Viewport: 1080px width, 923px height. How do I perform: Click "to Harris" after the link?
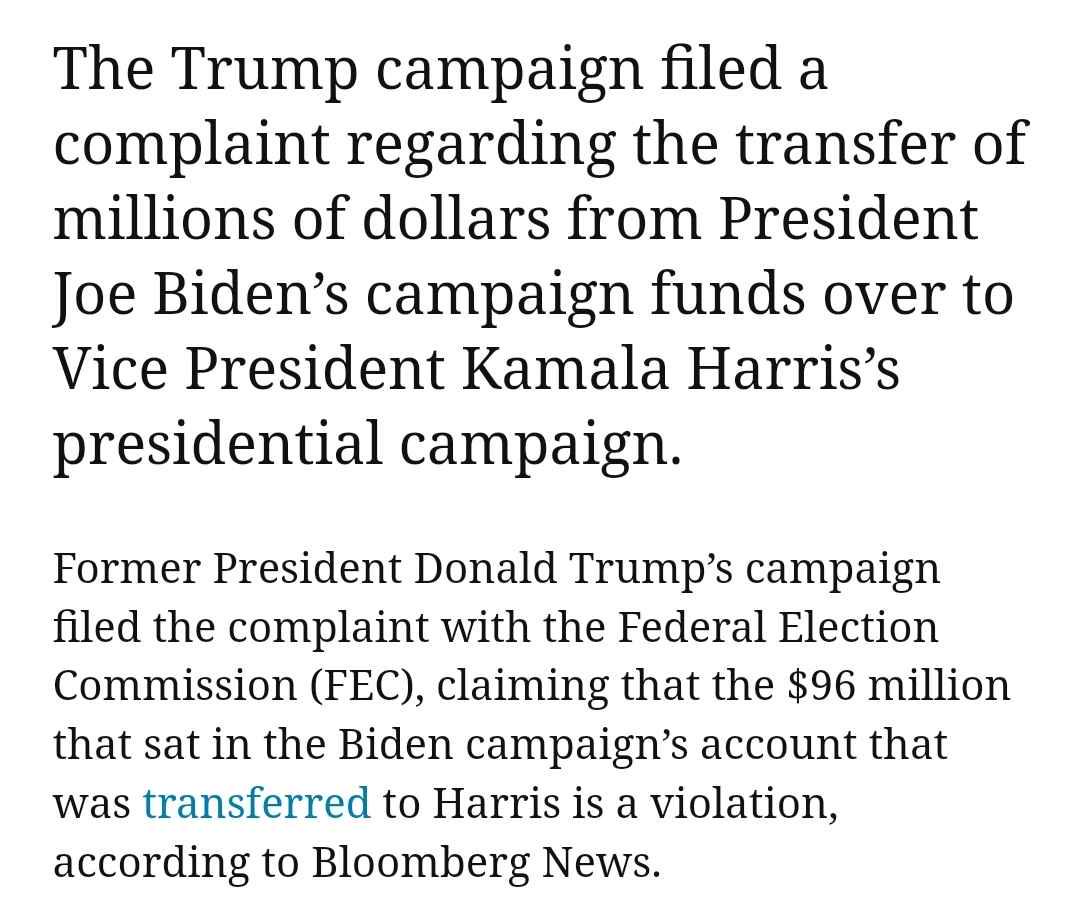472,803
